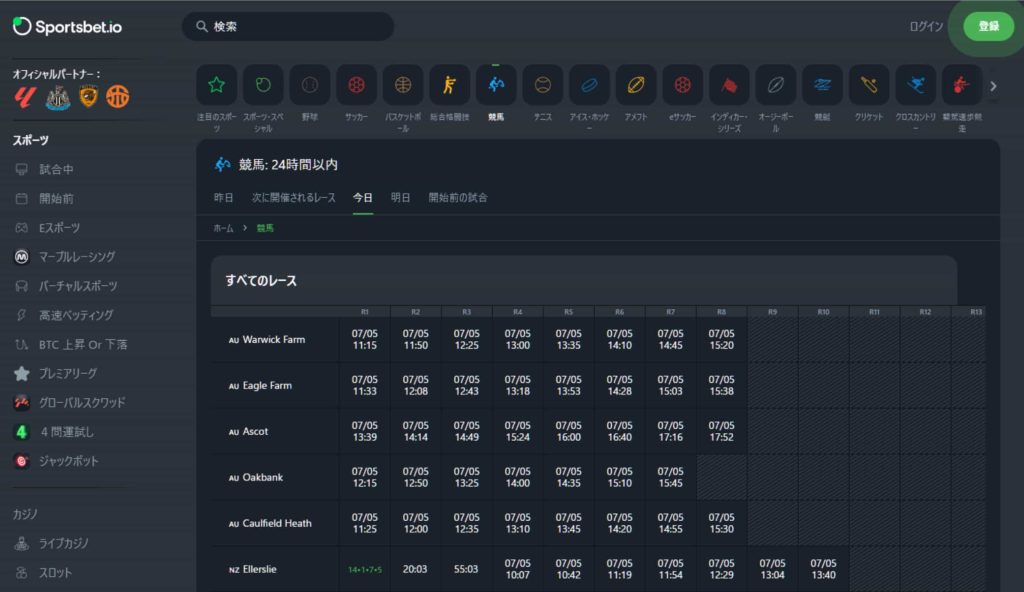
Task: Select the クロスカントリー skier icon
Action: 915,85
